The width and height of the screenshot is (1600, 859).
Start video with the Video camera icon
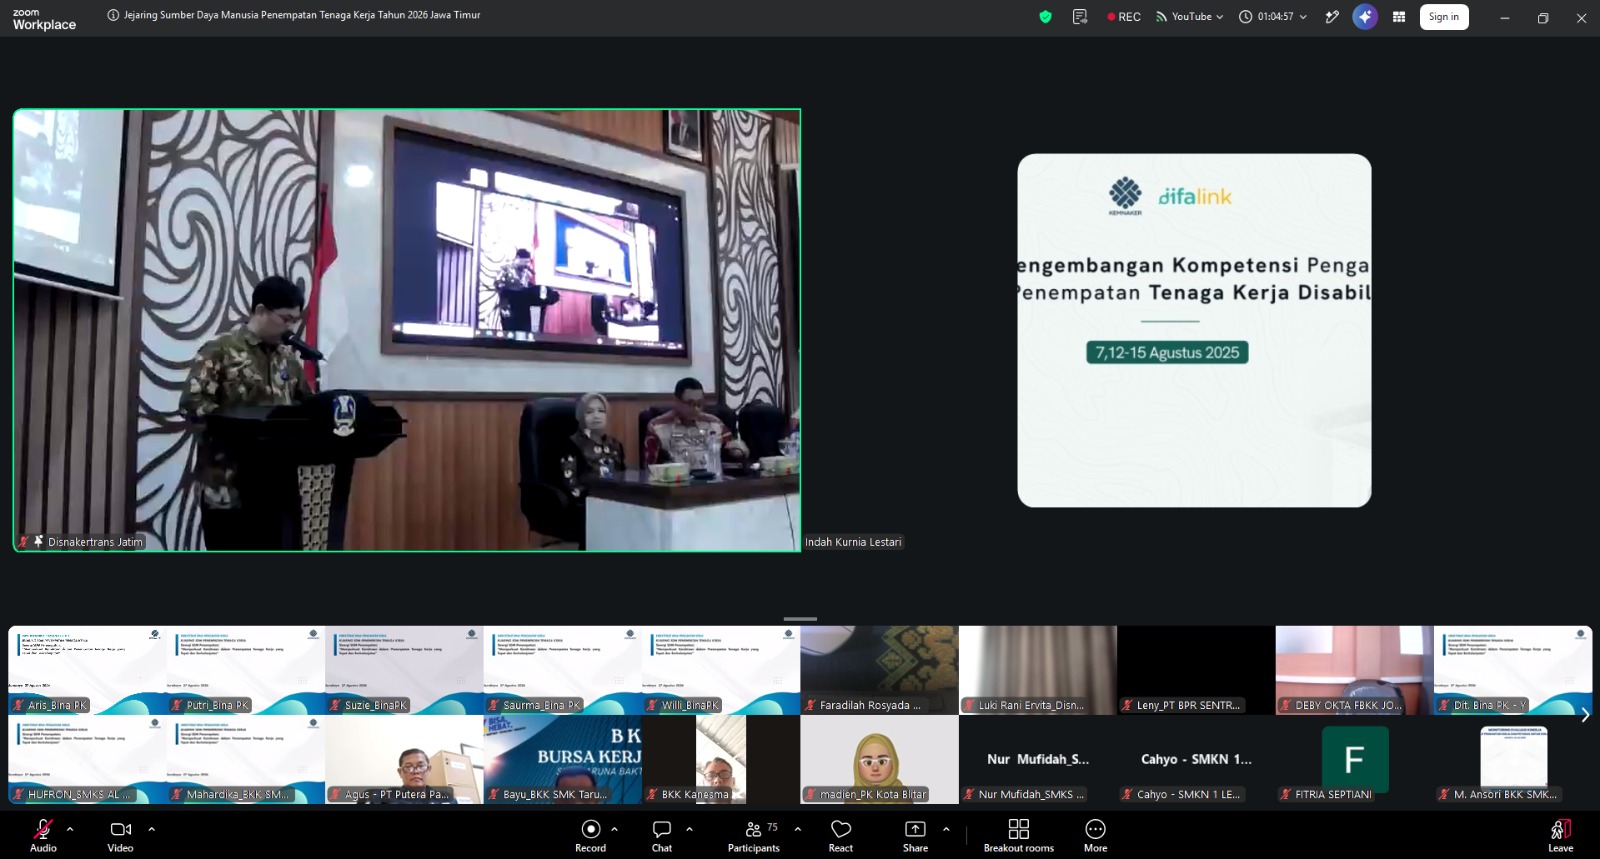click(x=120, y=835)
